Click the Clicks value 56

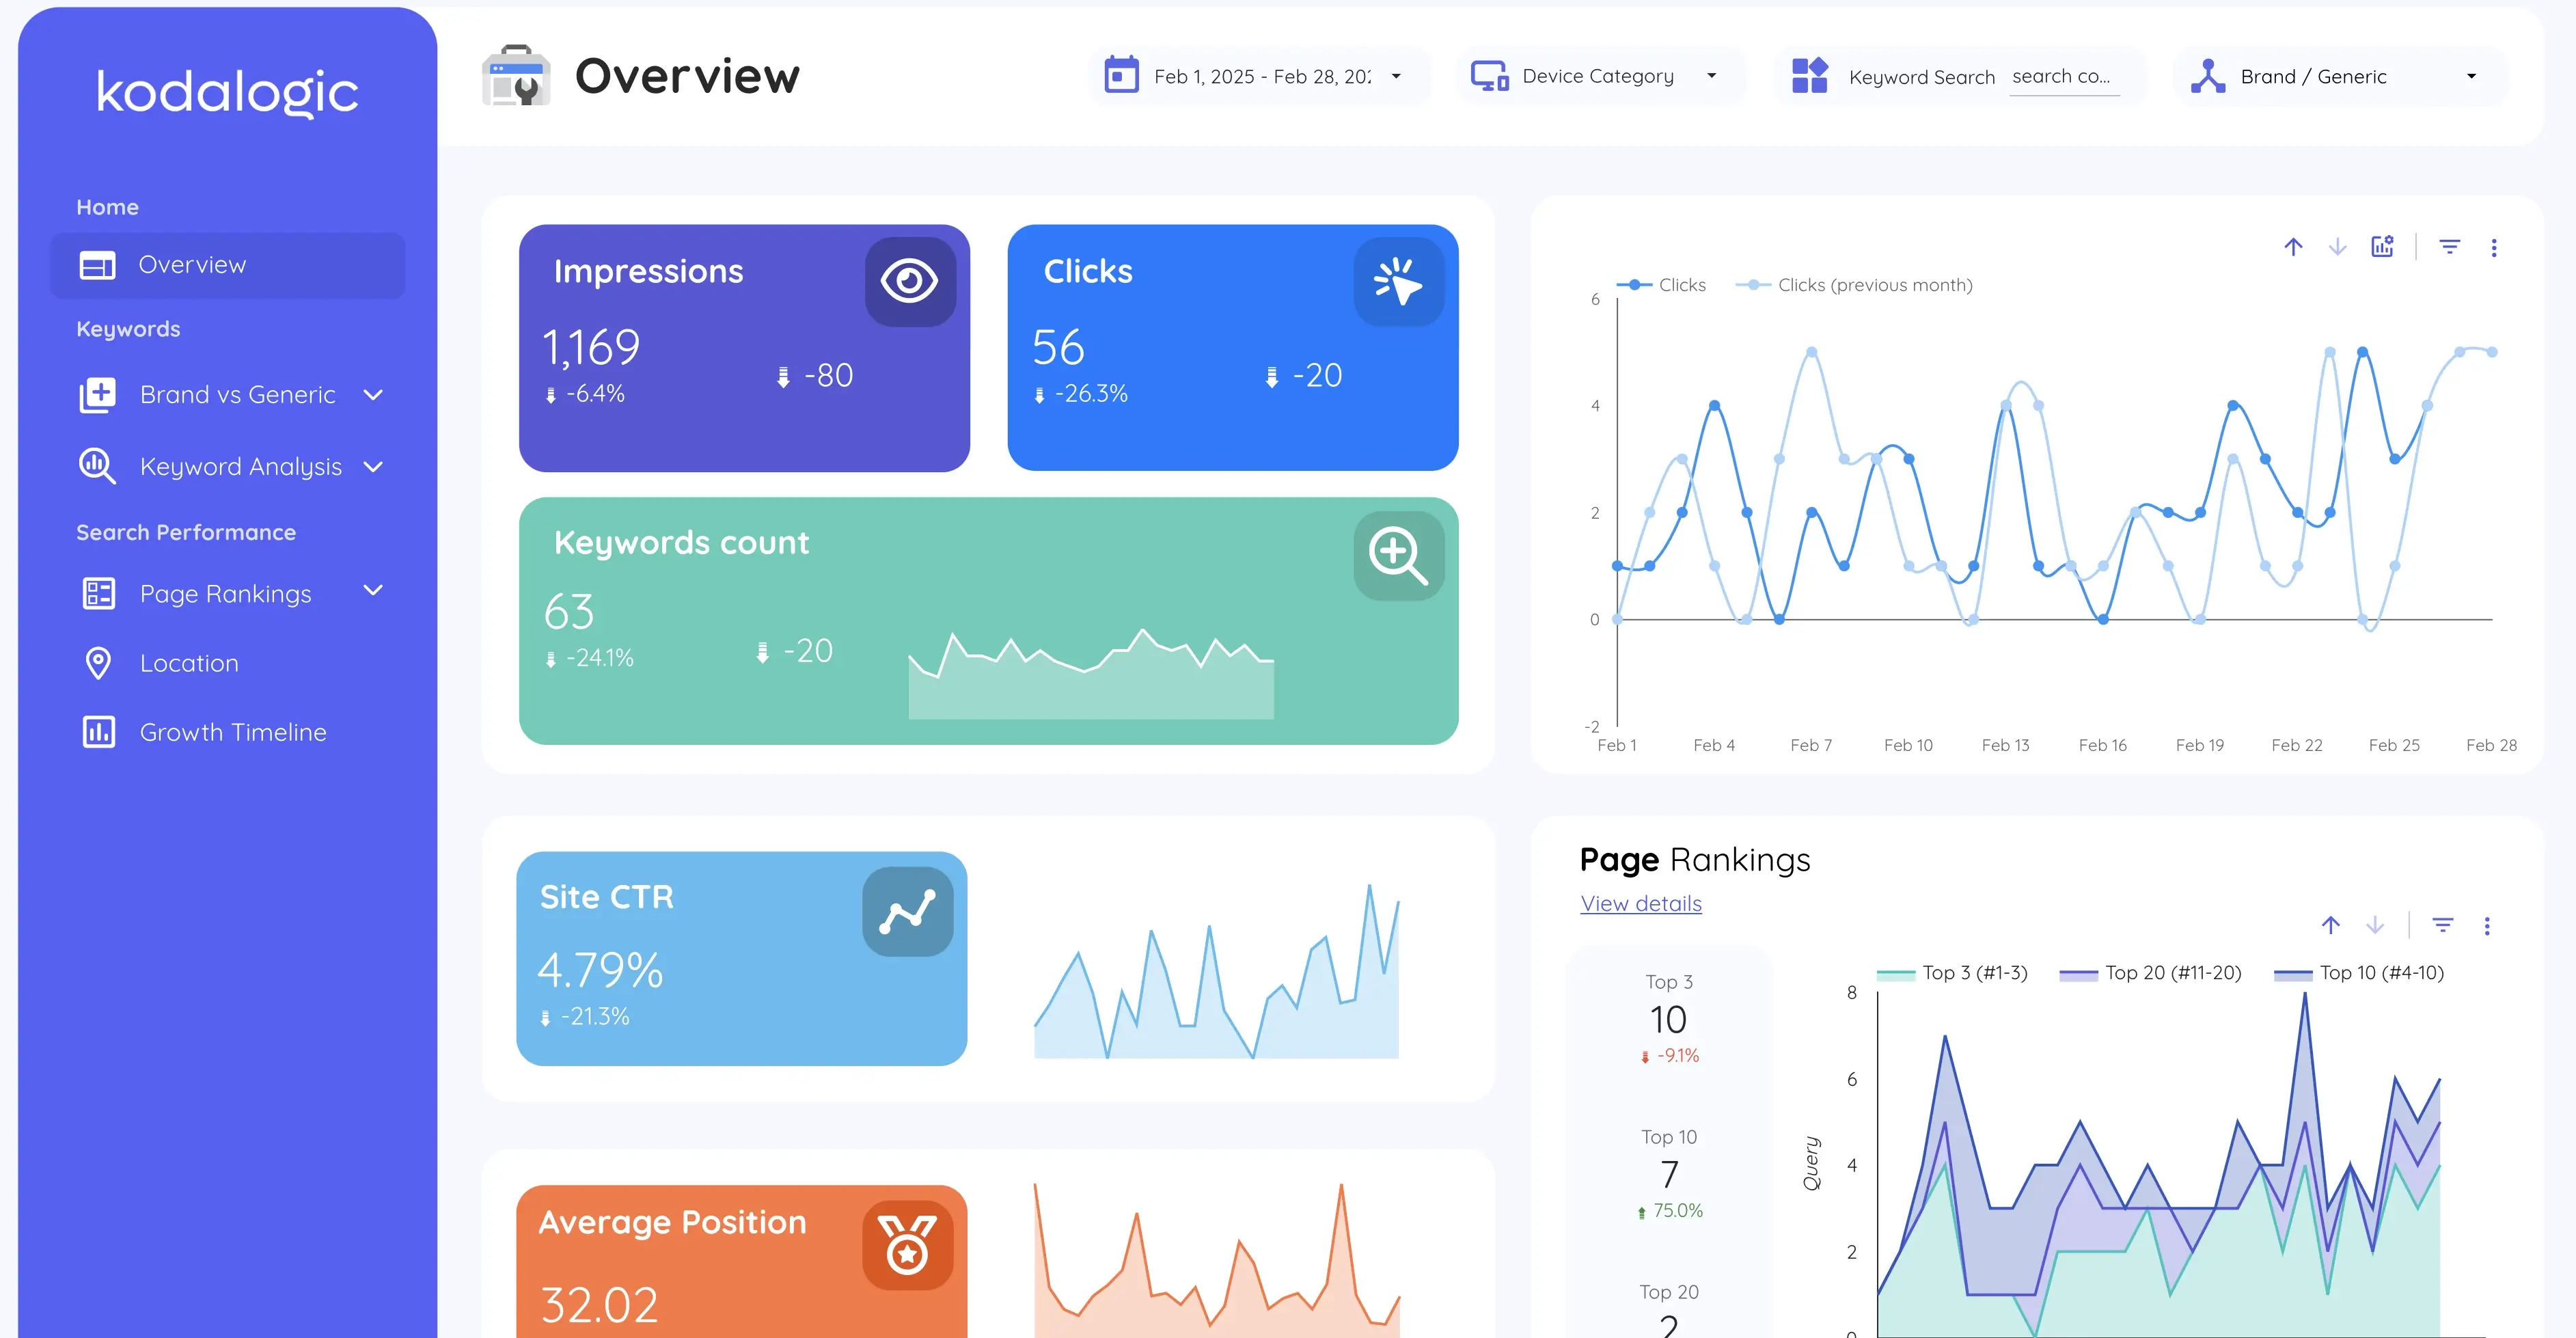pos(1058,347)
